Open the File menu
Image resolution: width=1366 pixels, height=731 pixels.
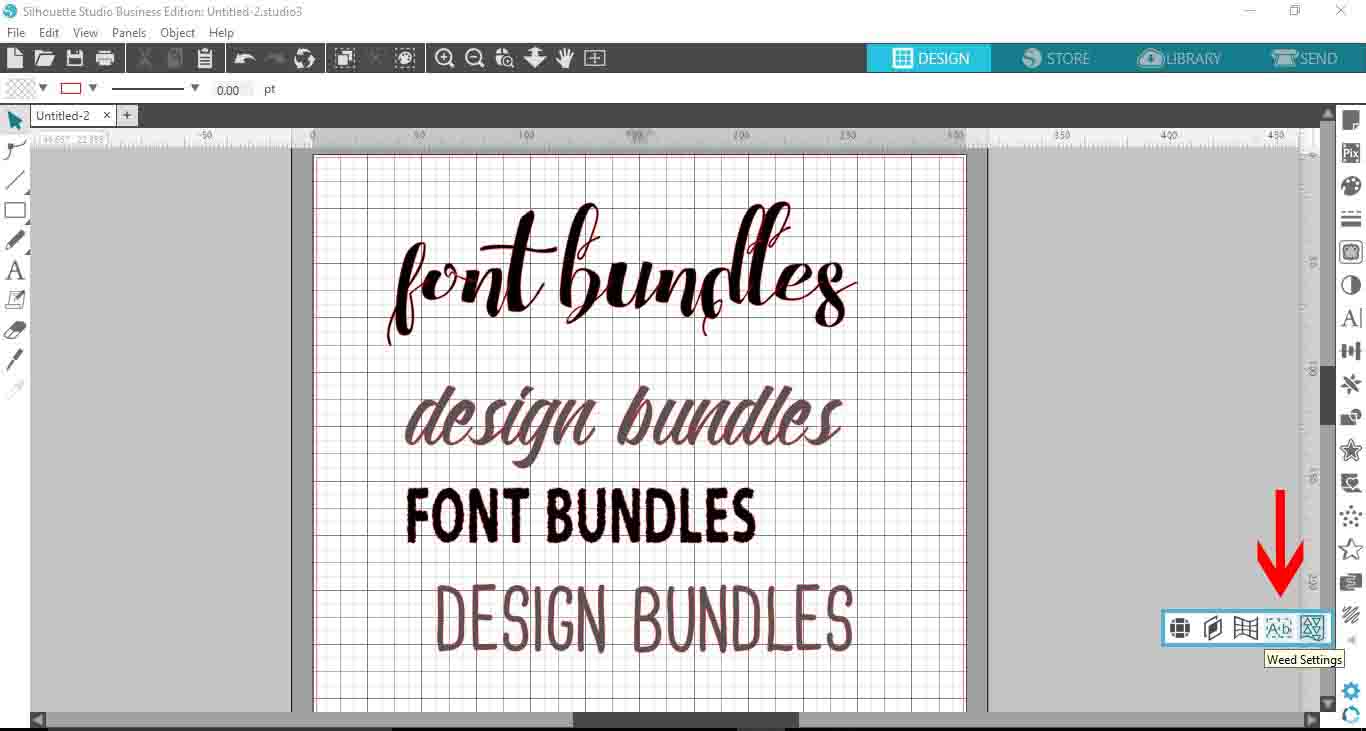pos(15,33)
